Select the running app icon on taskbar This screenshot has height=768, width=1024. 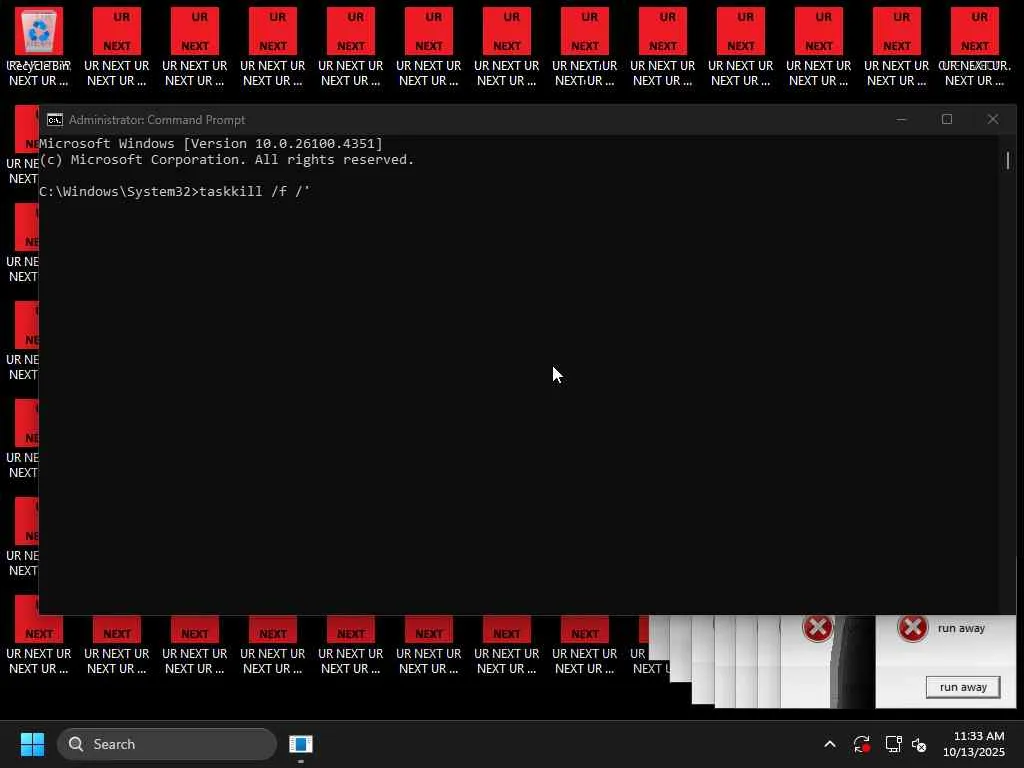[x=300, y=744]
